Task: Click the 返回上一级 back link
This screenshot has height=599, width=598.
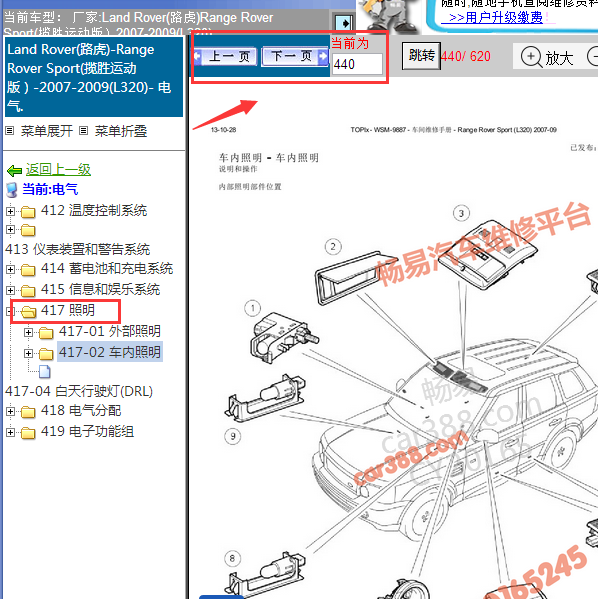Action: (x=58, y=169)
